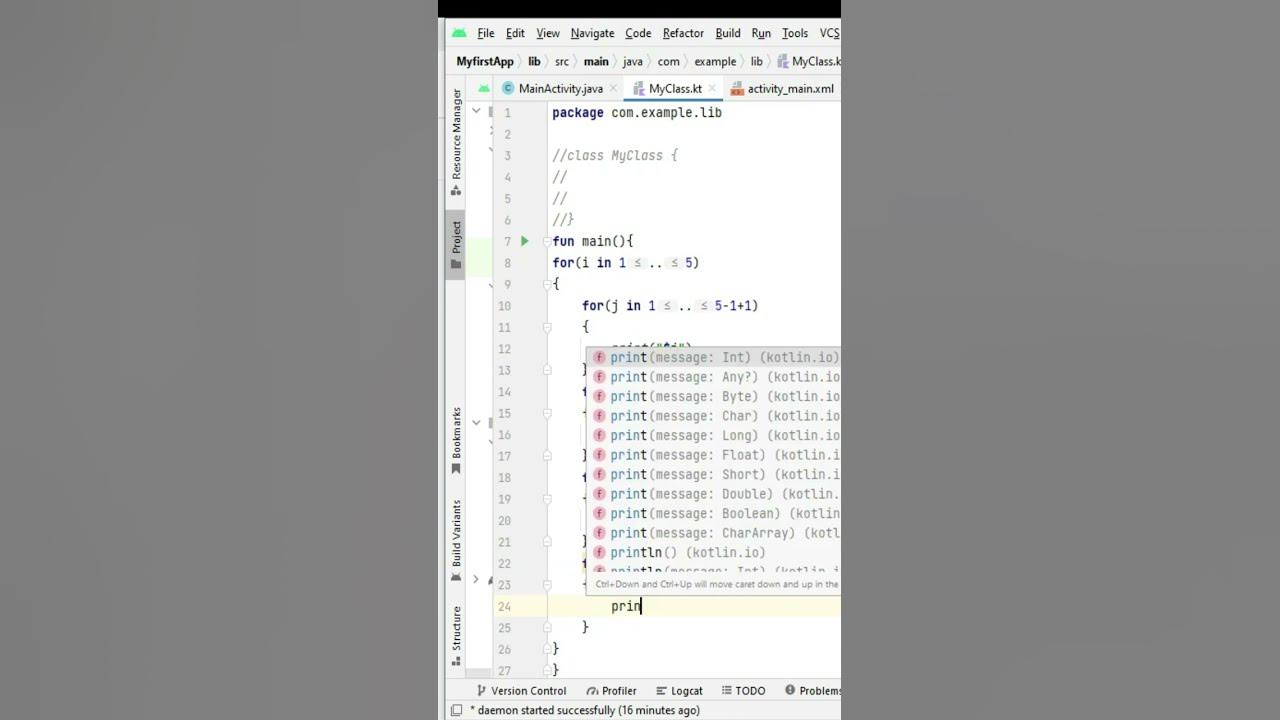Select print(message: Char) completion
Image resolution: width=1280 pixels, height=720 pixels.
coord(713,416)
